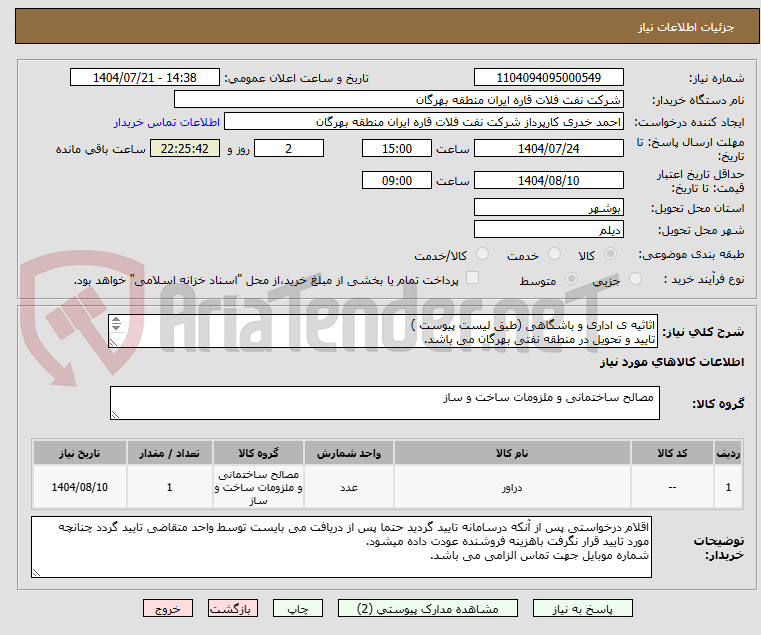761x635 pixels.
Task: Click the دراور item name cell
Action: (x=512, y=487)
